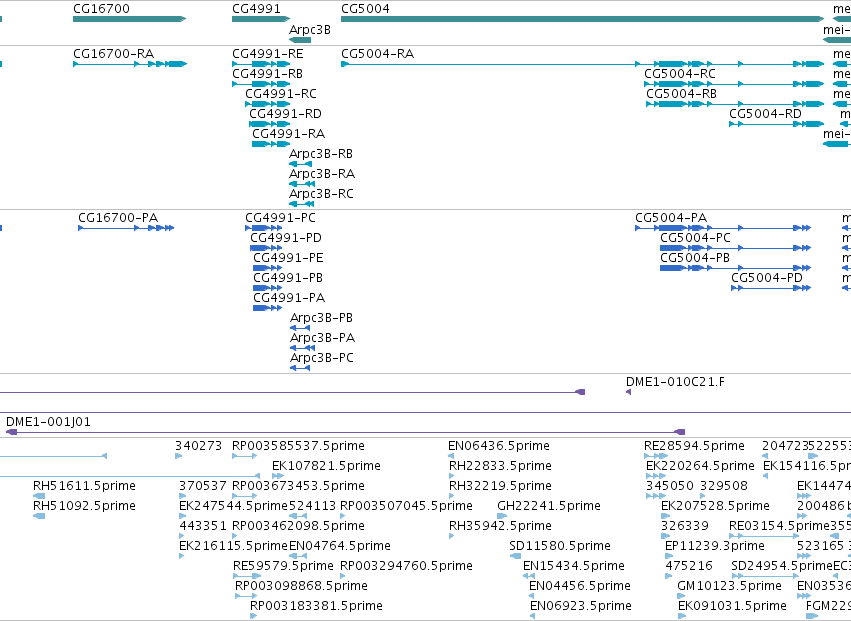Click EST RE59579.5prime
The width and height of the screenshot is (851, 621).
247,576
